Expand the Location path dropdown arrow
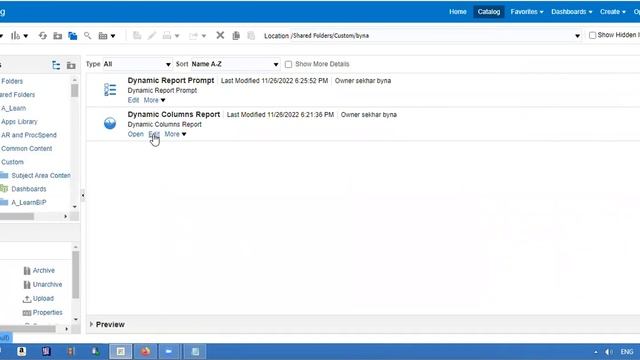Viewport: 640px width, 360px height. pyautogui.click(x=578, y=36)
